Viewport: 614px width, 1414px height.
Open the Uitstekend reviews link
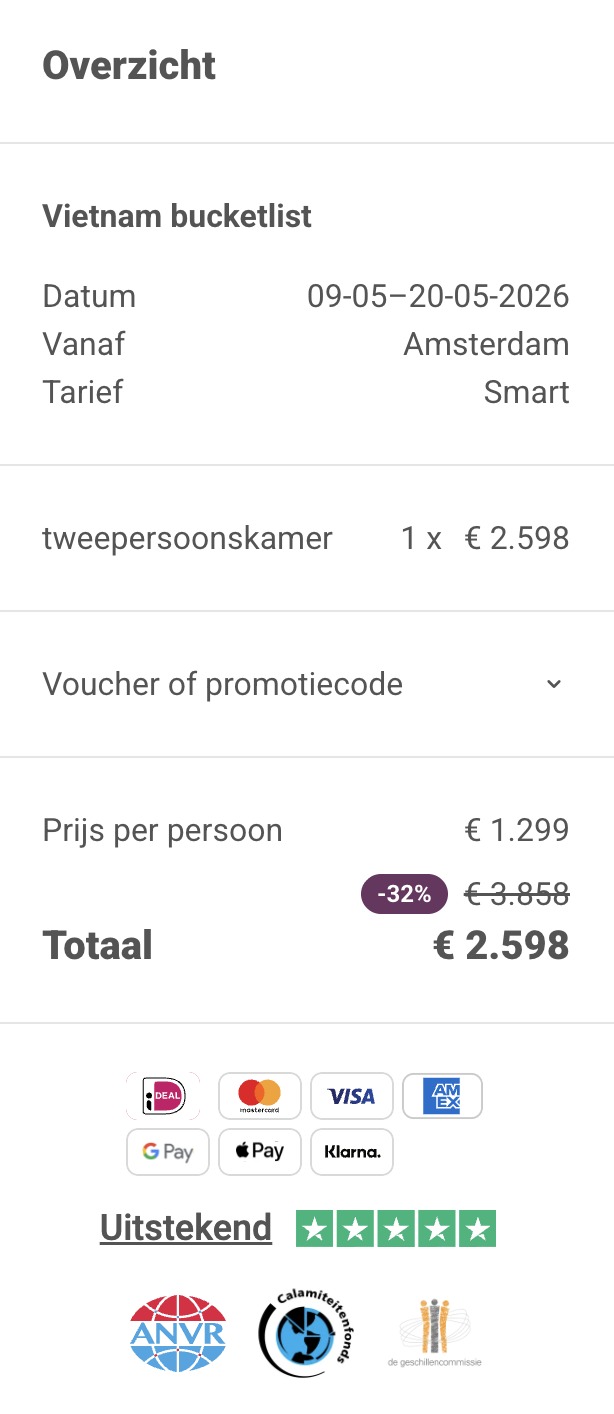coord(186,1227)
